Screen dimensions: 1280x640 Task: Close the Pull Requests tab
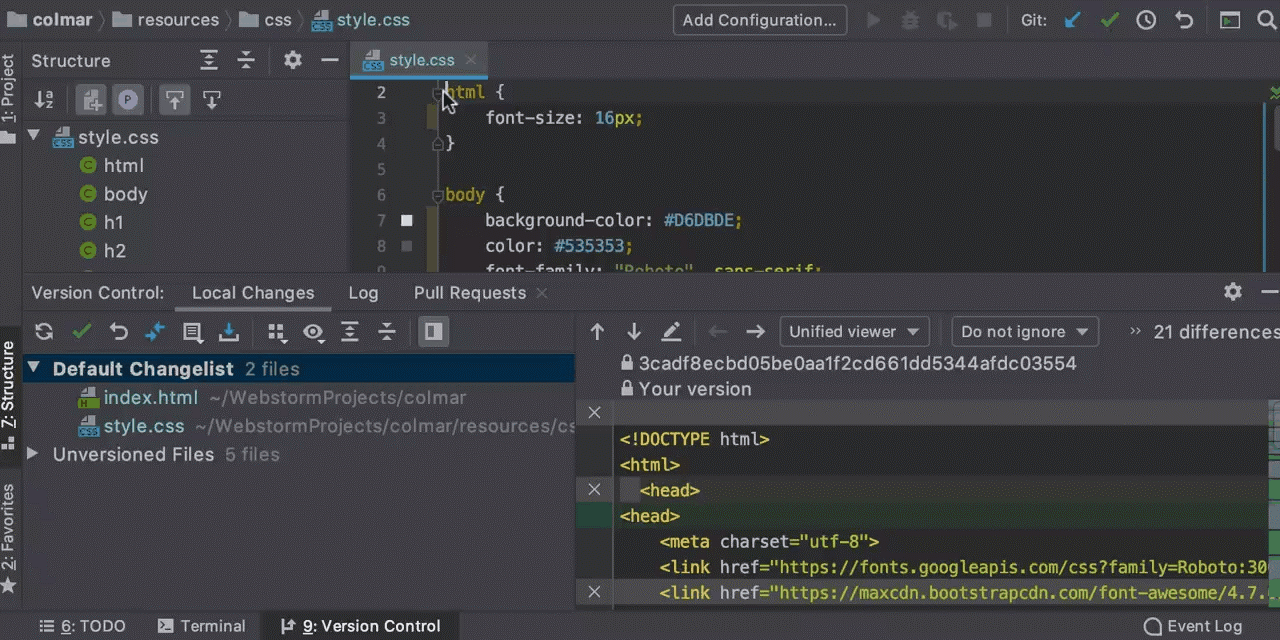[542, 293]
